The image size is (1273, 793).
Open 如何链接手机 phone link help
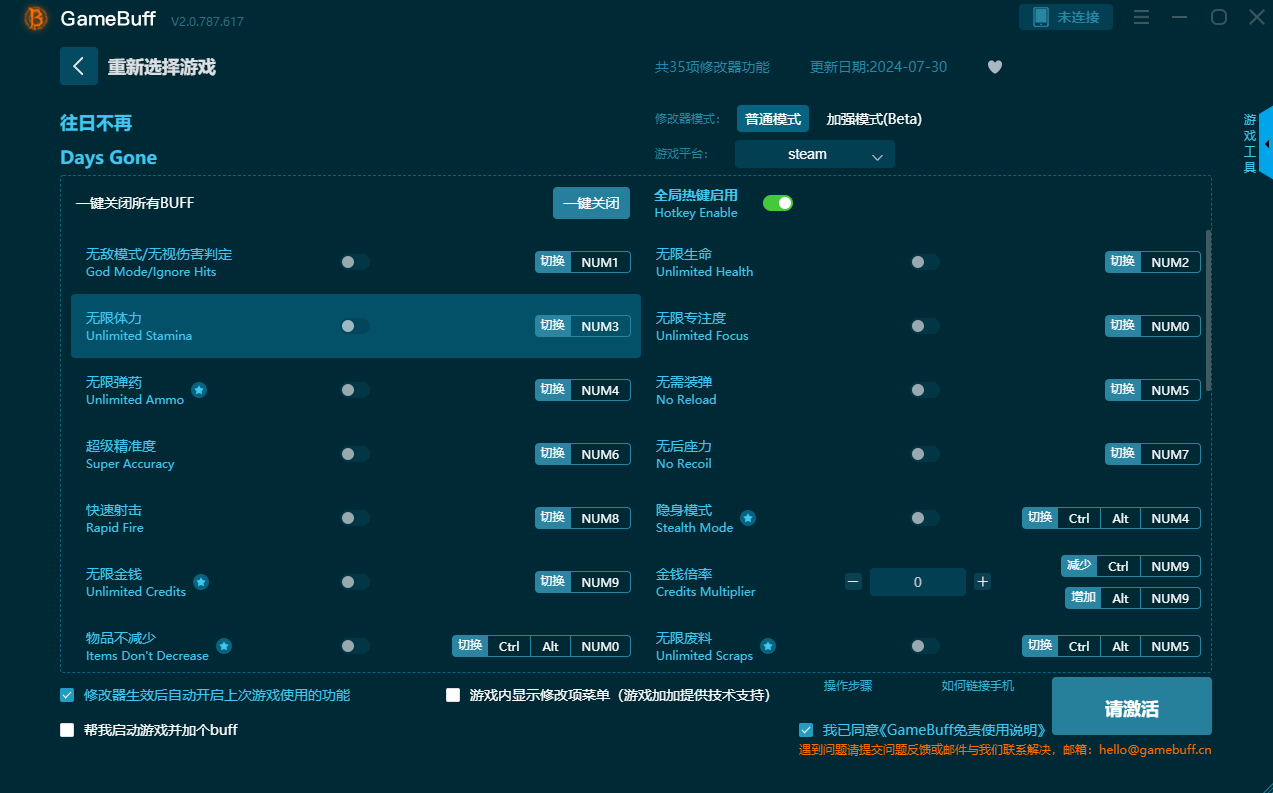[978, 686]
